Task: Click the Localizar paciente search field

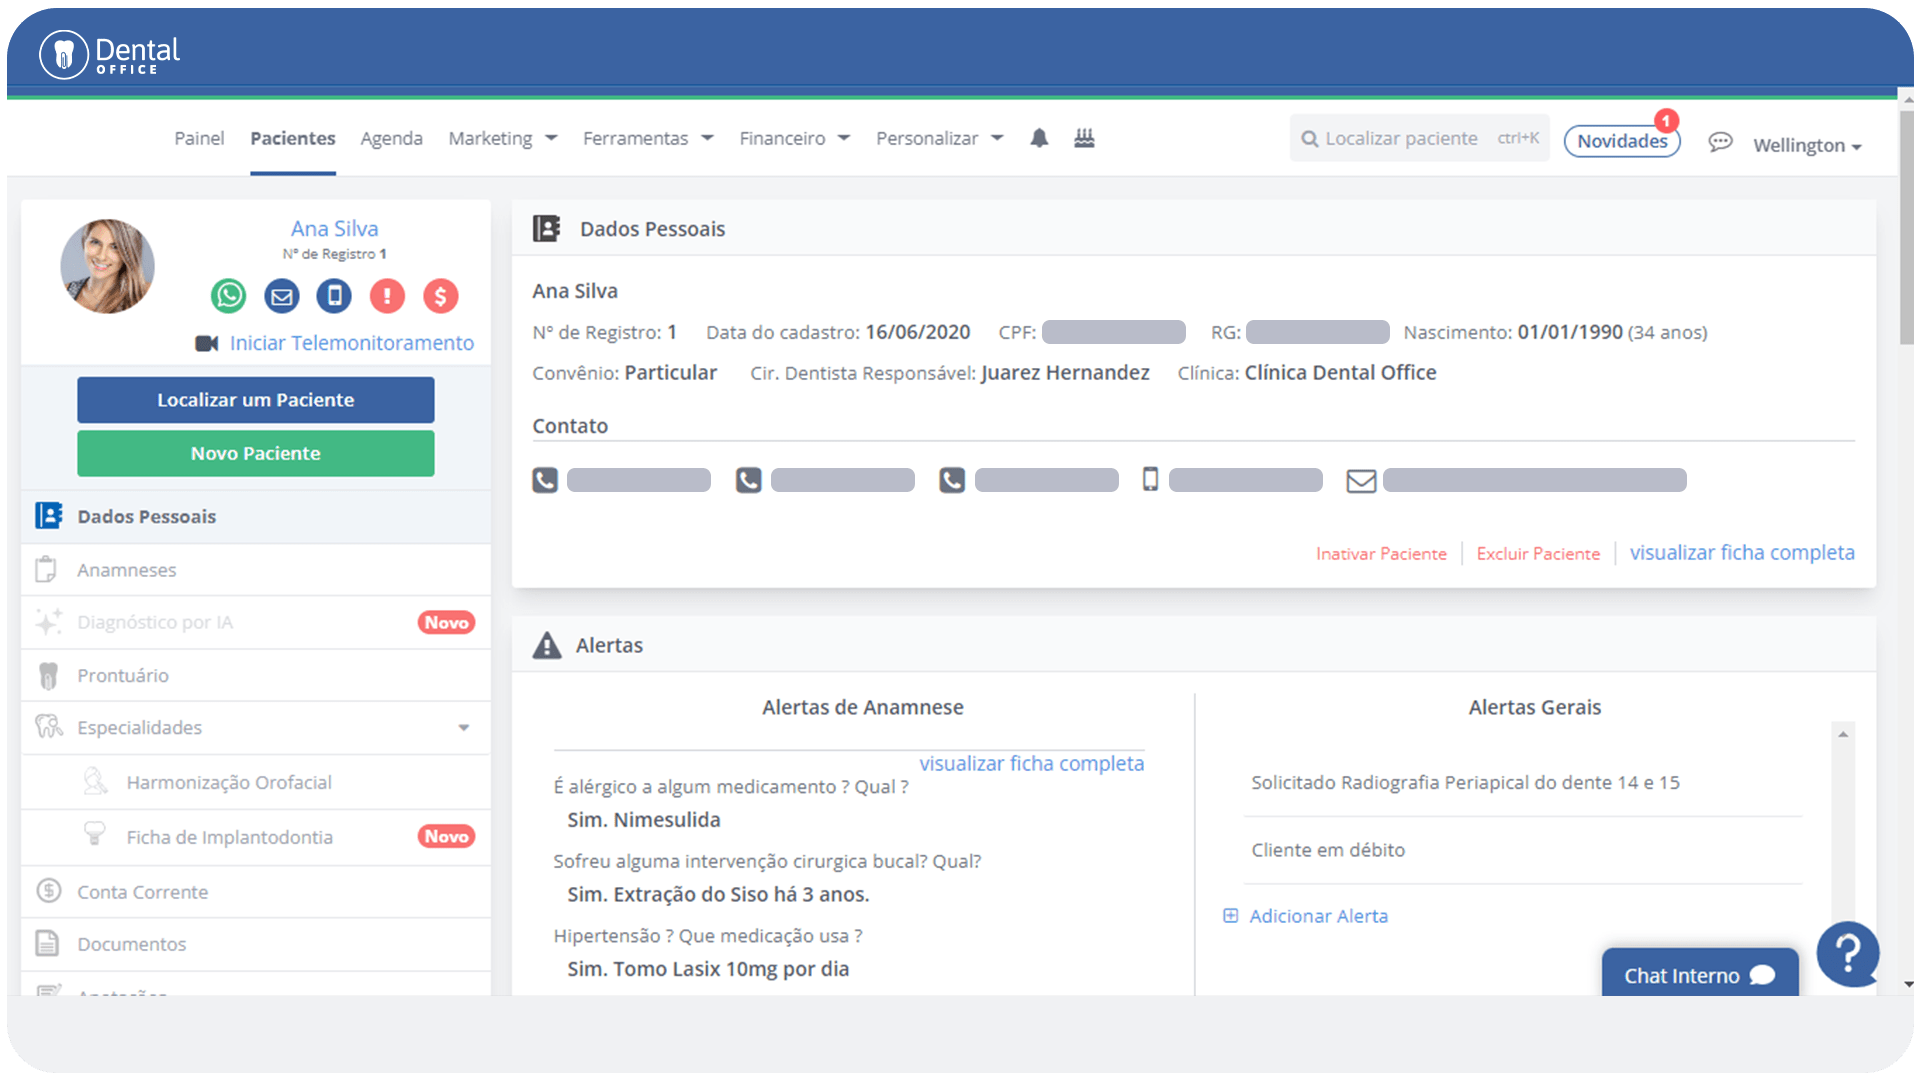Action: point(1419,139)
